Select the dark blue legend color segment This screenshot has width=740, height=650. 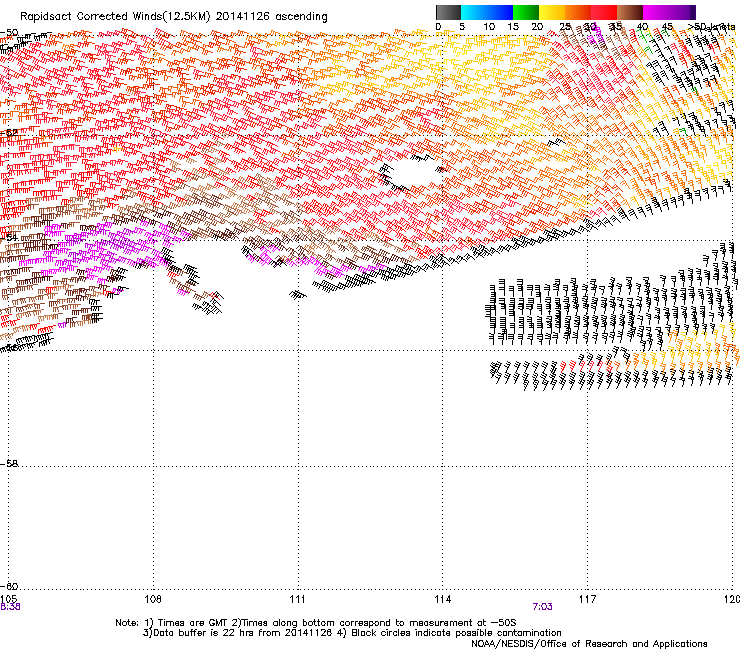click(x=500, y=12)
